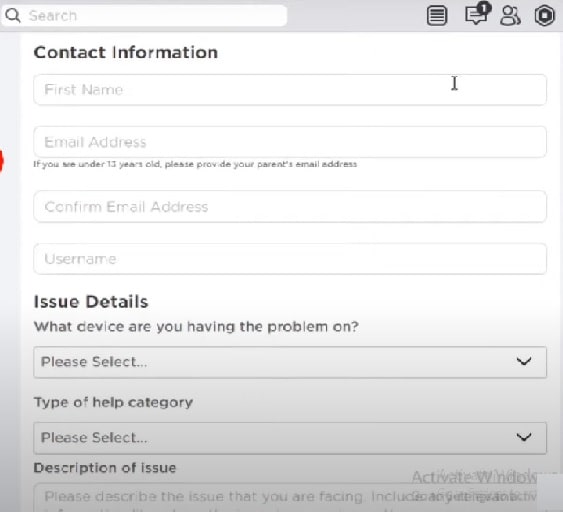Click the under 13 parent's email note

coord(195,164)
